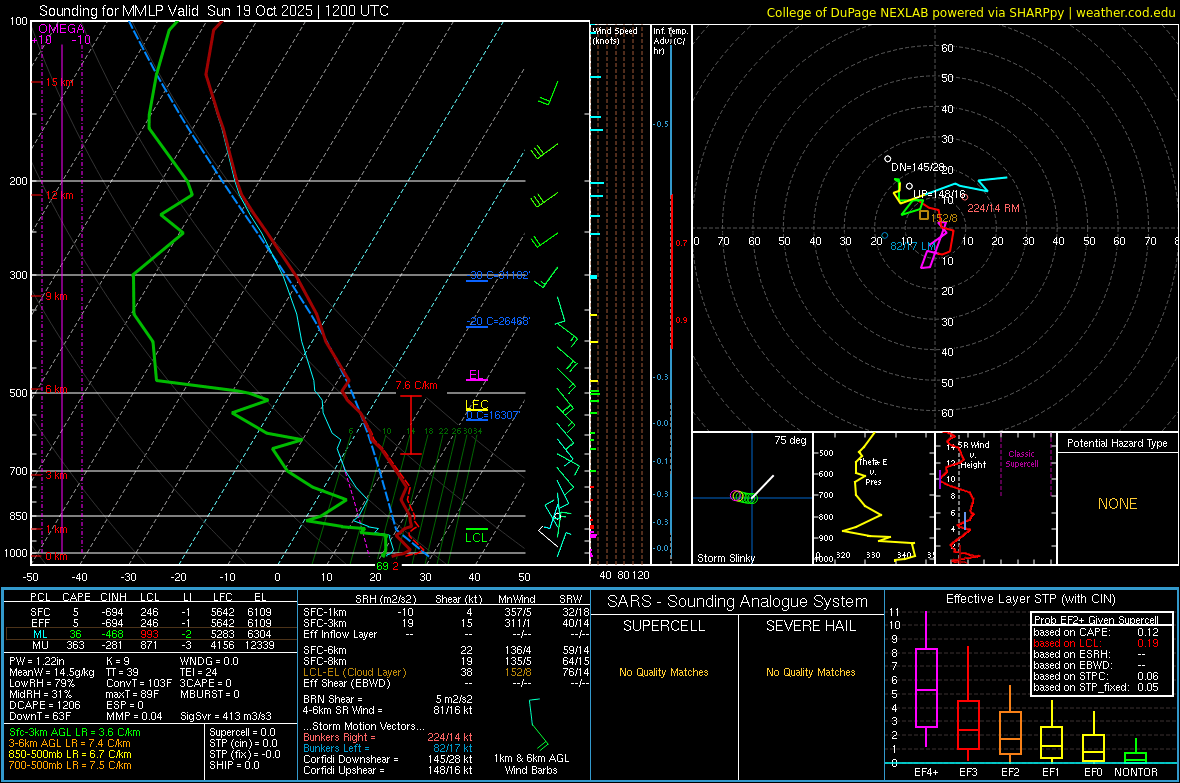Click the -20 C=26468' level label
1180x783 pixels.
pos(498,321)
